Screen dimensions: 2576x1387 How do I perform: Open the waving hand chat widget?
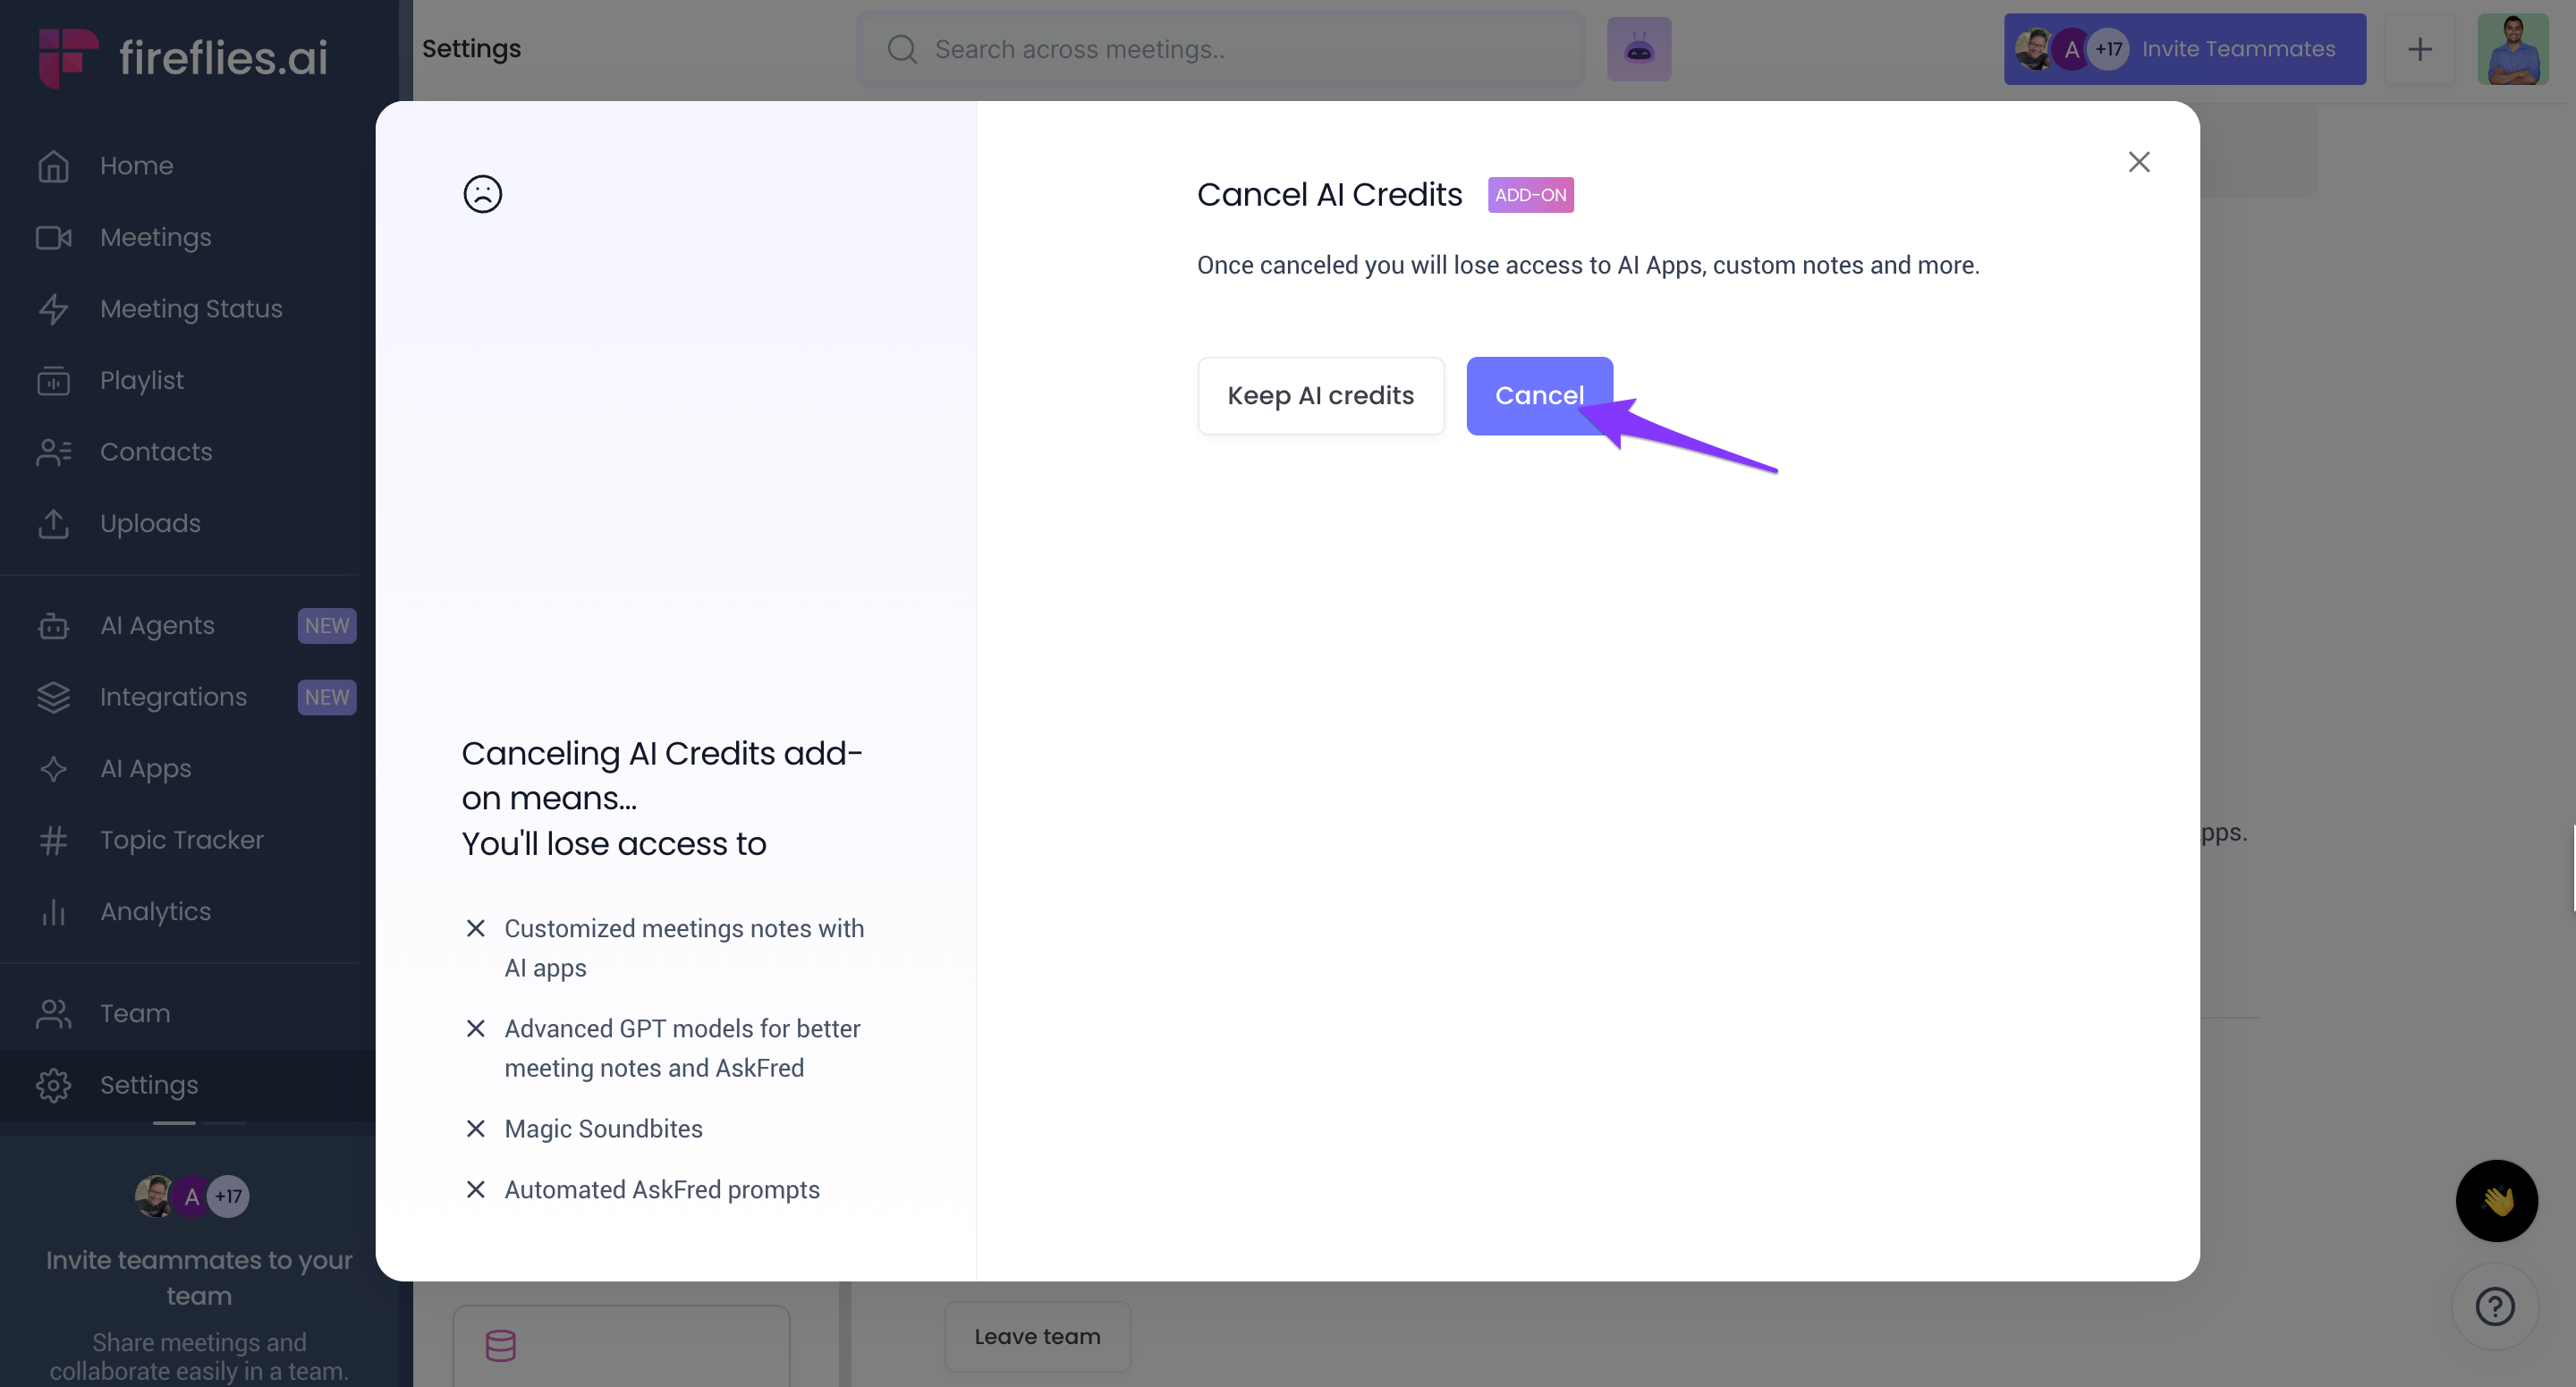click(x=2496, y=1200)
